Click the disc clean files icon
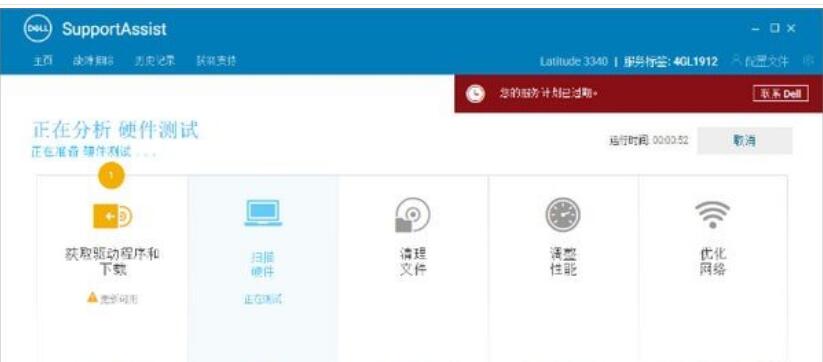The image size is (823, 362). click(413, 215)
